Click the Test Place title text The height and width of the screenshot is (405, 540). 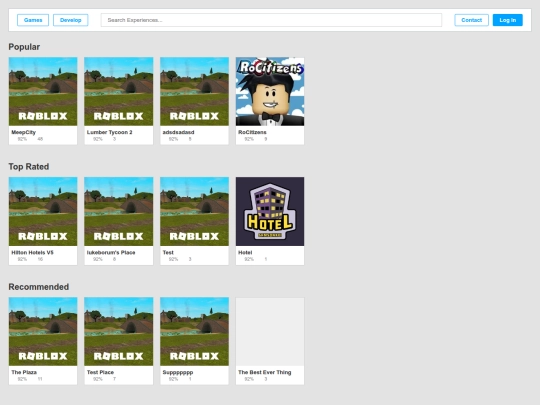pos(100,372)
